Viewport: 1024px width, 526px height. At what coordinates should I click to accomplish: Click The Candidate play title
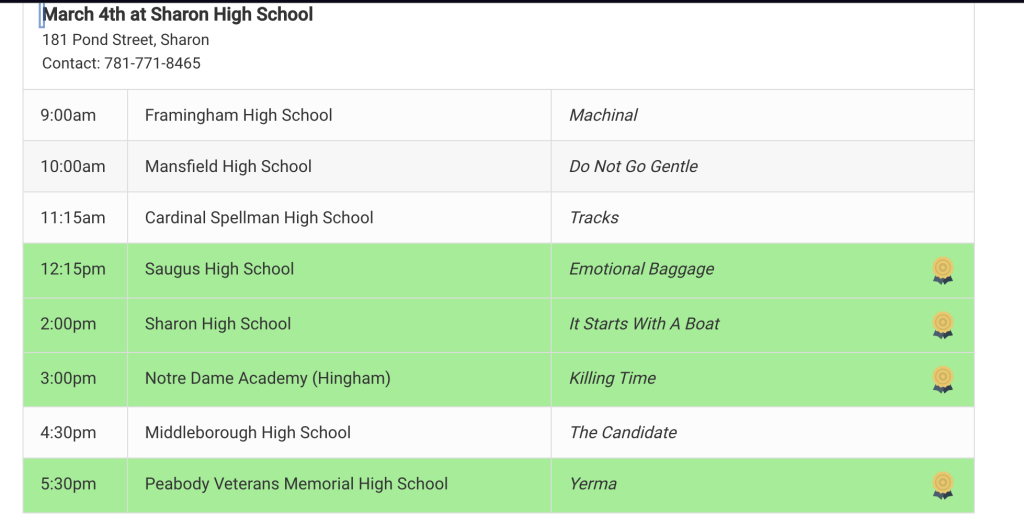click(x=623, y=432)
